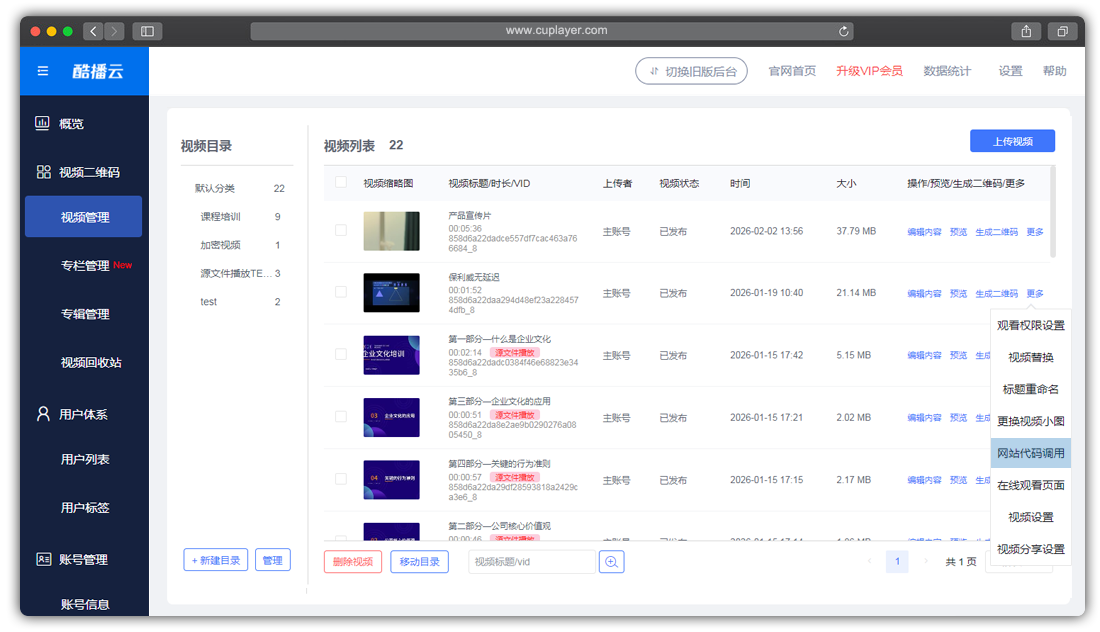Open 用户标签 in the sidebar

pyautogui.click(x=84, y=507)
